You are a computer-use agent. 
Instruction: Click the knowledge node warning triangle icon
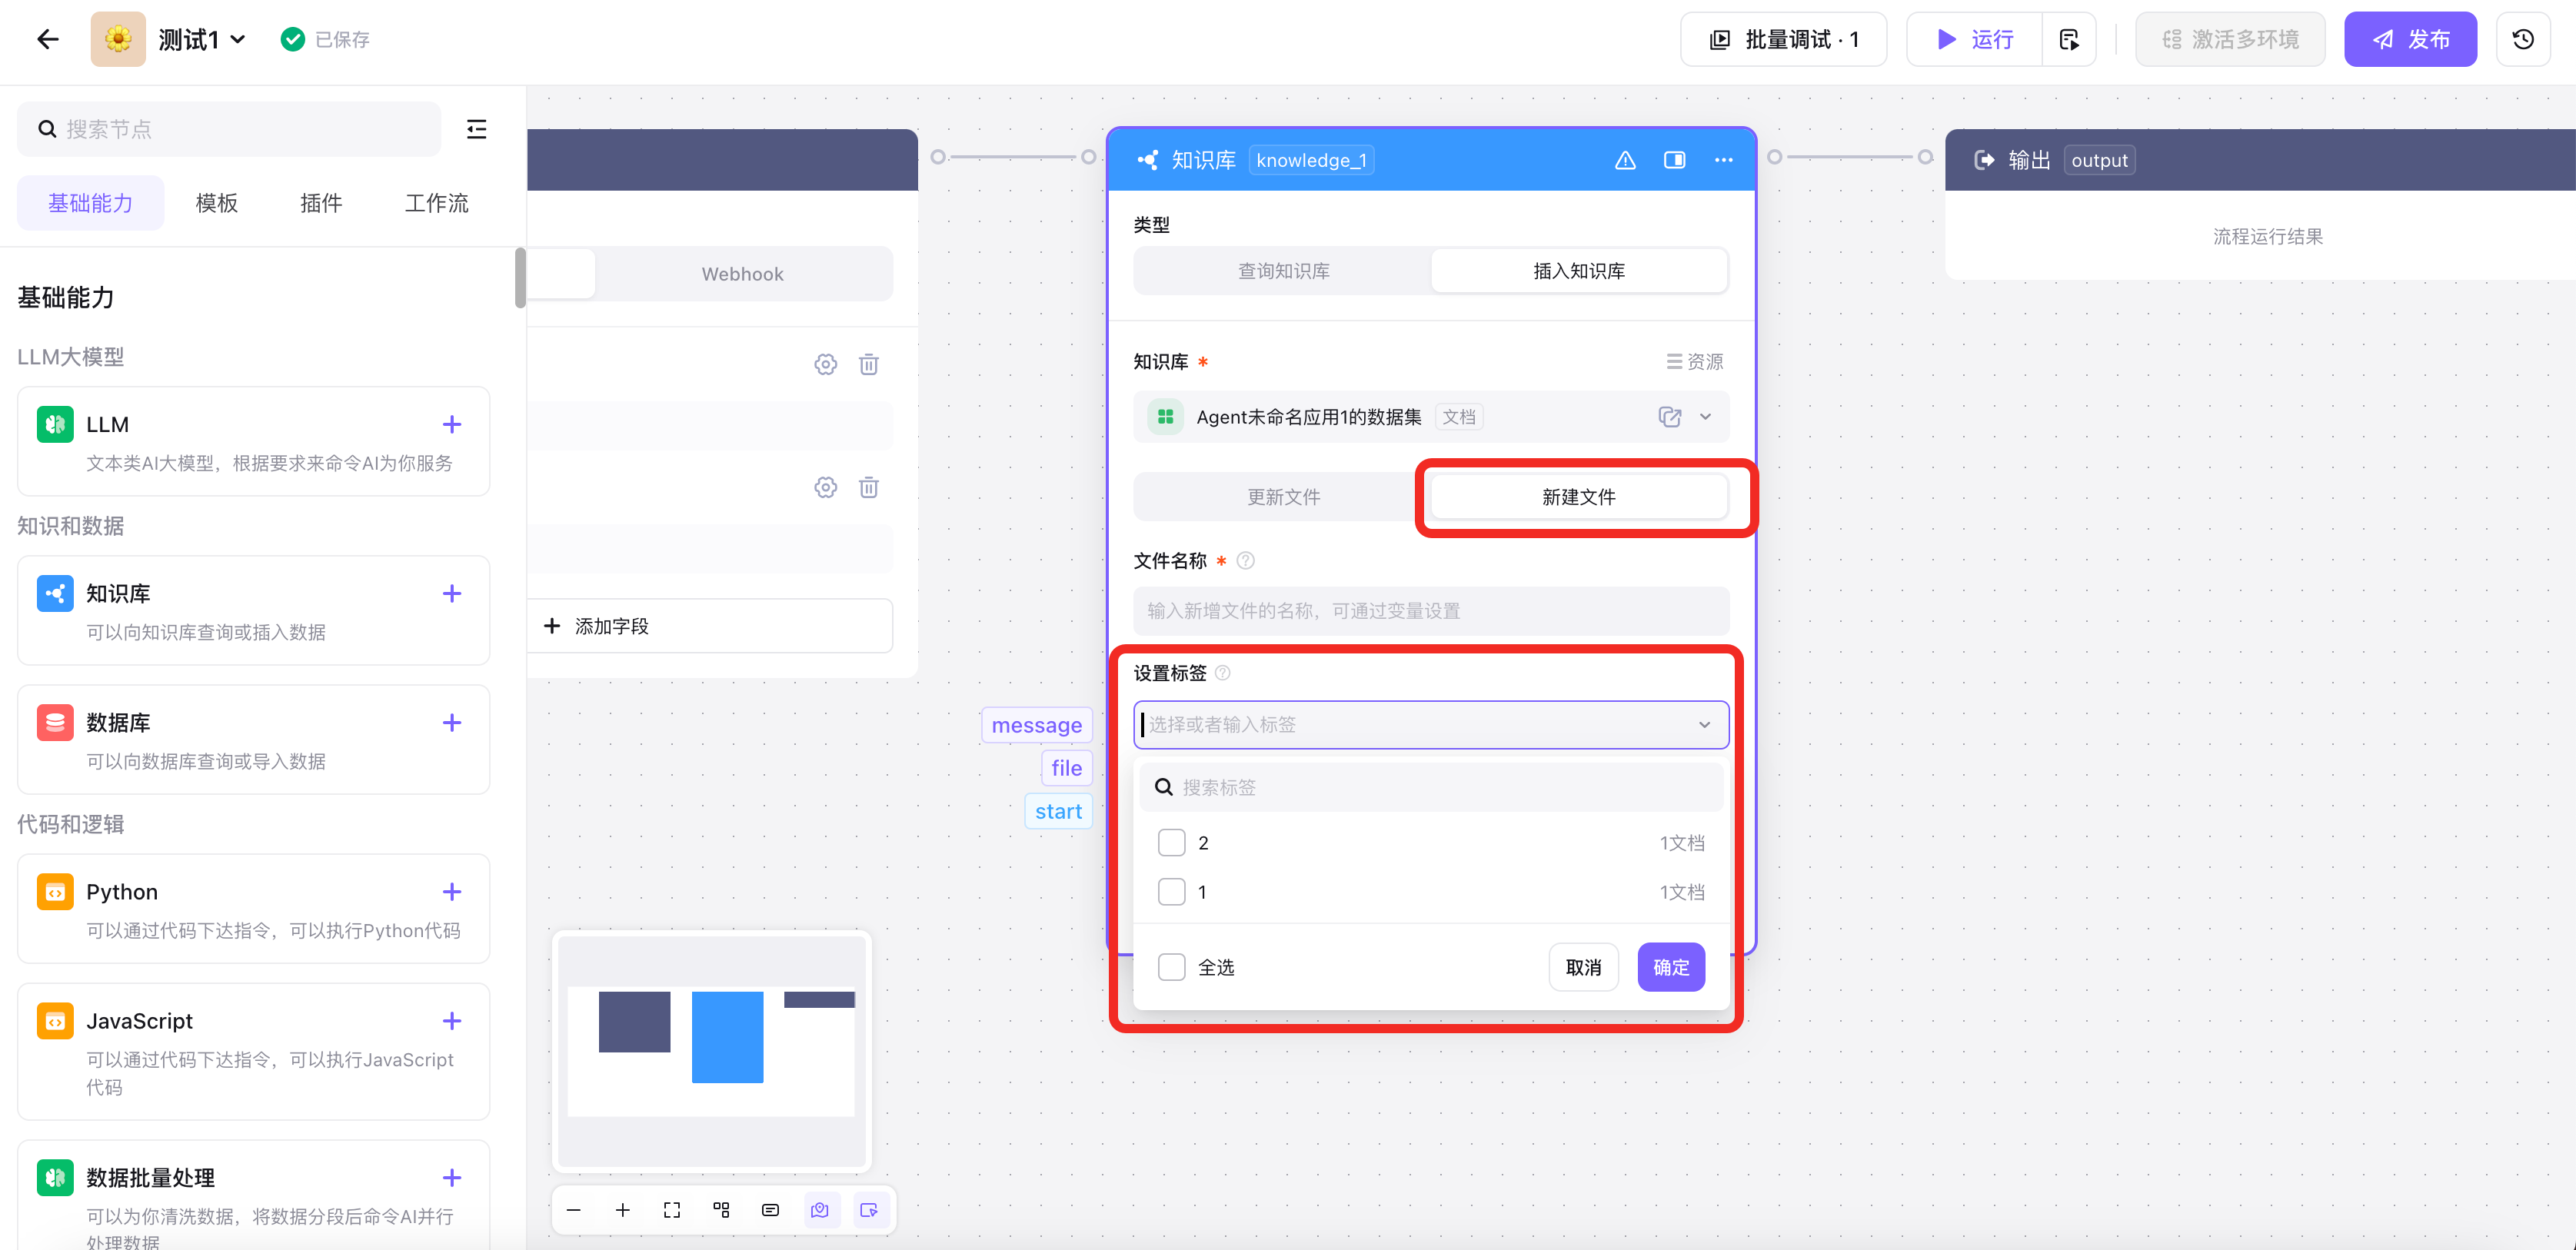pyautogui.click(x=1625, y=160)
